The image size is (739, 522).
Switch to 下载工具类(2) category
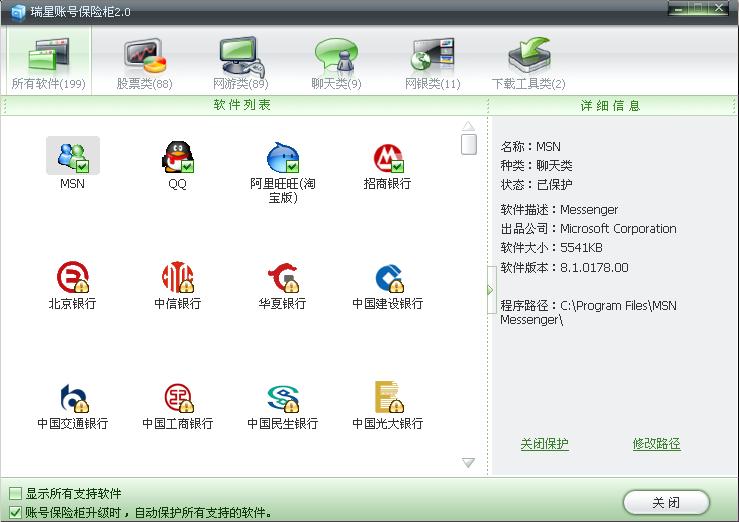click(x=528, y=63)
